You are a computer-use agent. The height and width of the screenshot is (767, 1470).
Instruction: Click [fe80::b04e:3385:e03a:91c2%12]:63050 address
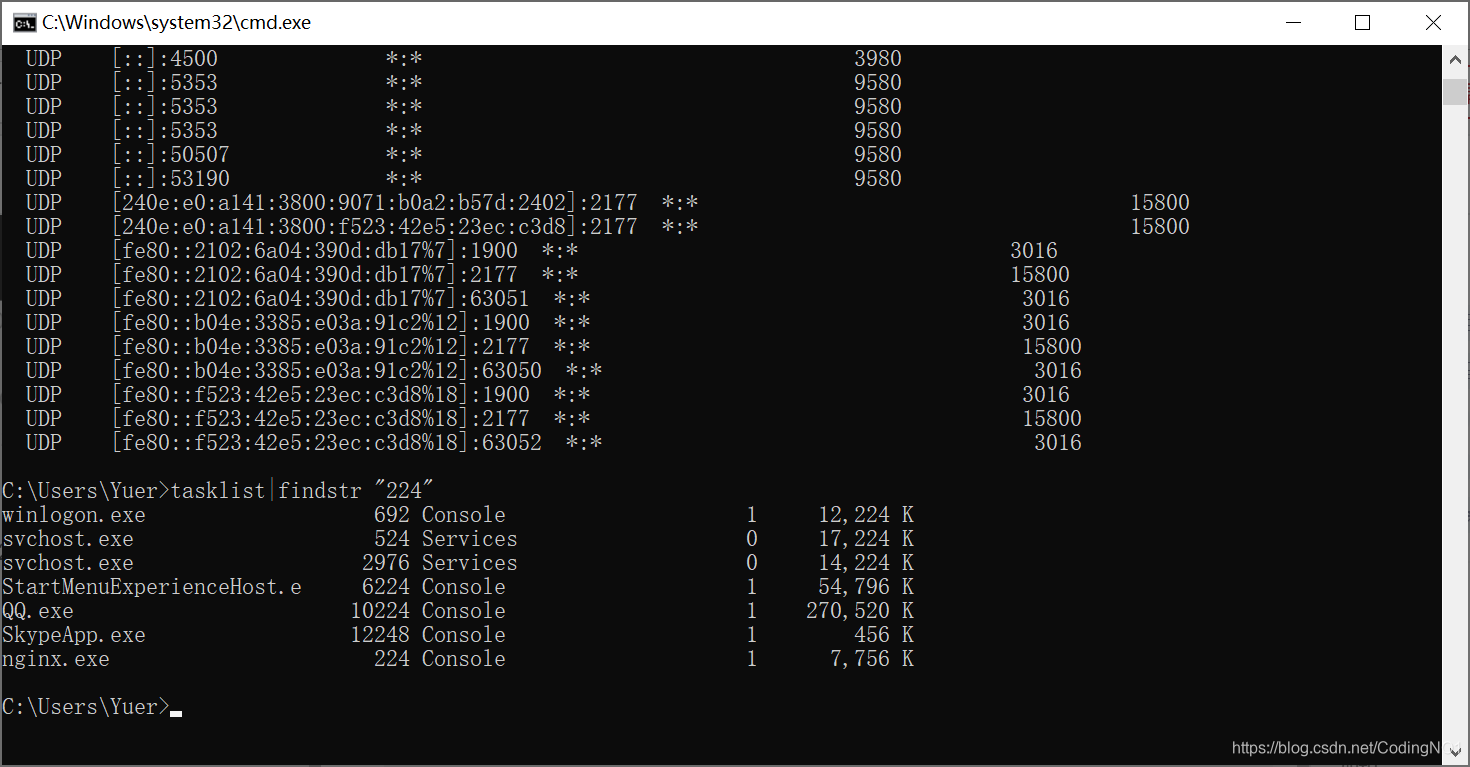coord(327,371)
